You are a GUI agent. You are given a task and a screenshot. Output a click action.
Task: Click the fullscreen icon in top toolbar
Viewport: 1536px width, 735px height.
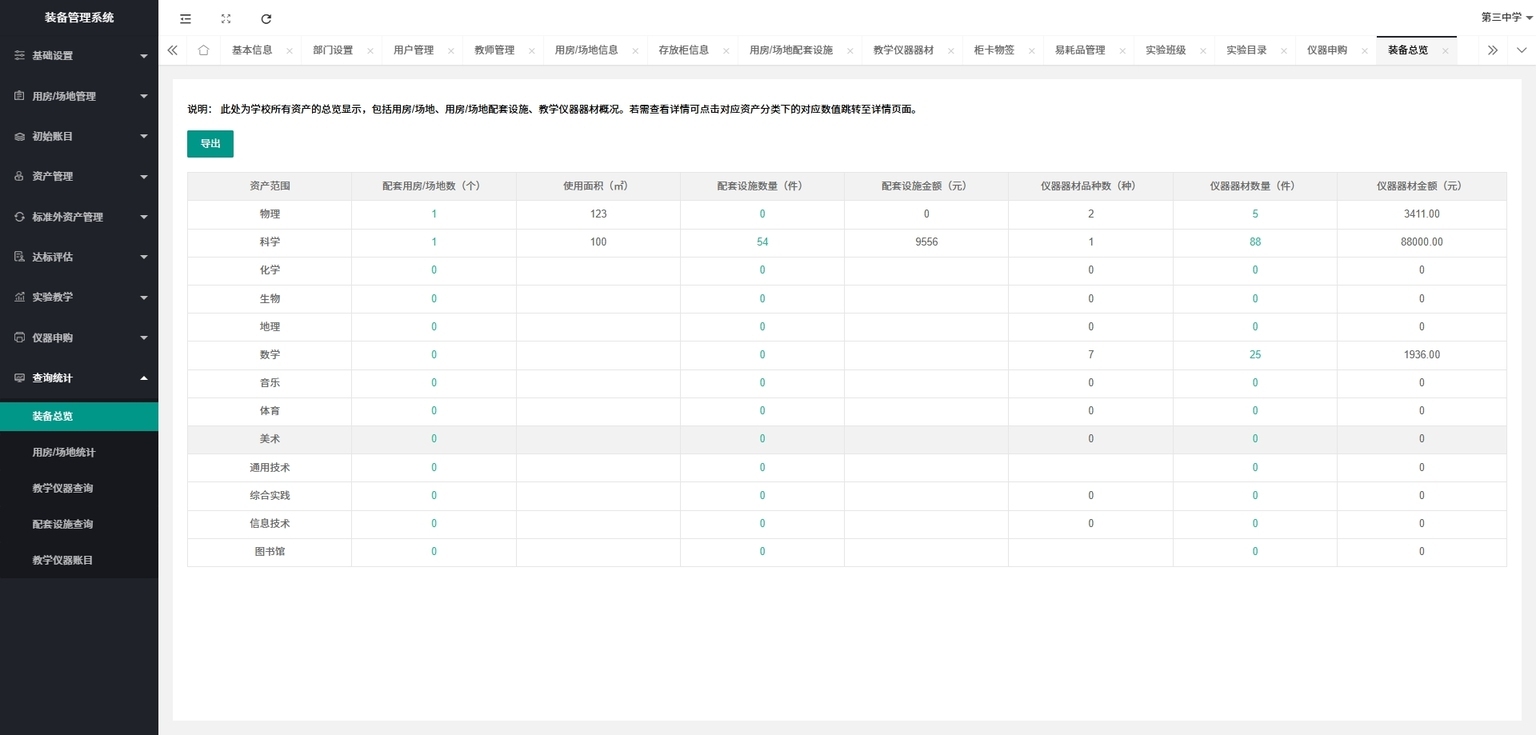226,18
